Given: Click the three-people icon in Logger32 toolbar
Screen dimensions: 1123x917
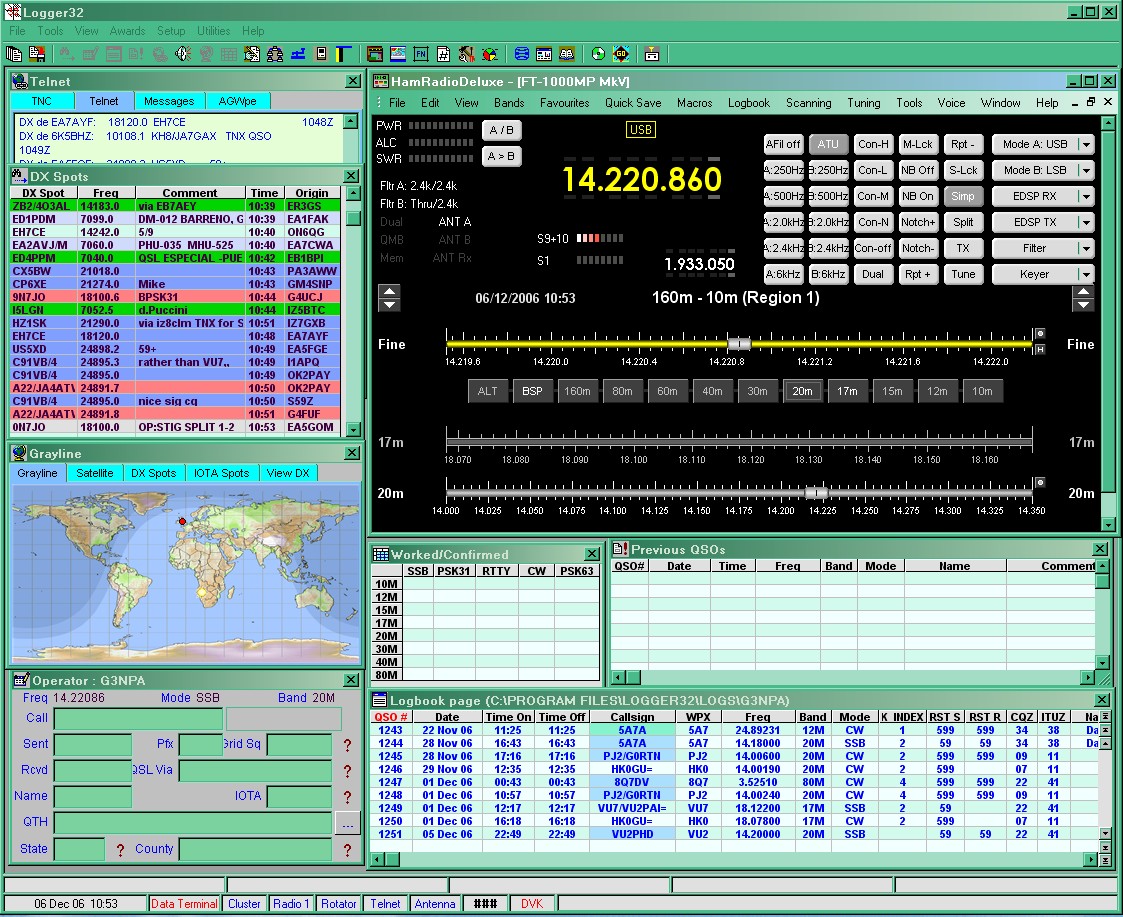Looking at the screenshot, I should [x=275, y=54].
